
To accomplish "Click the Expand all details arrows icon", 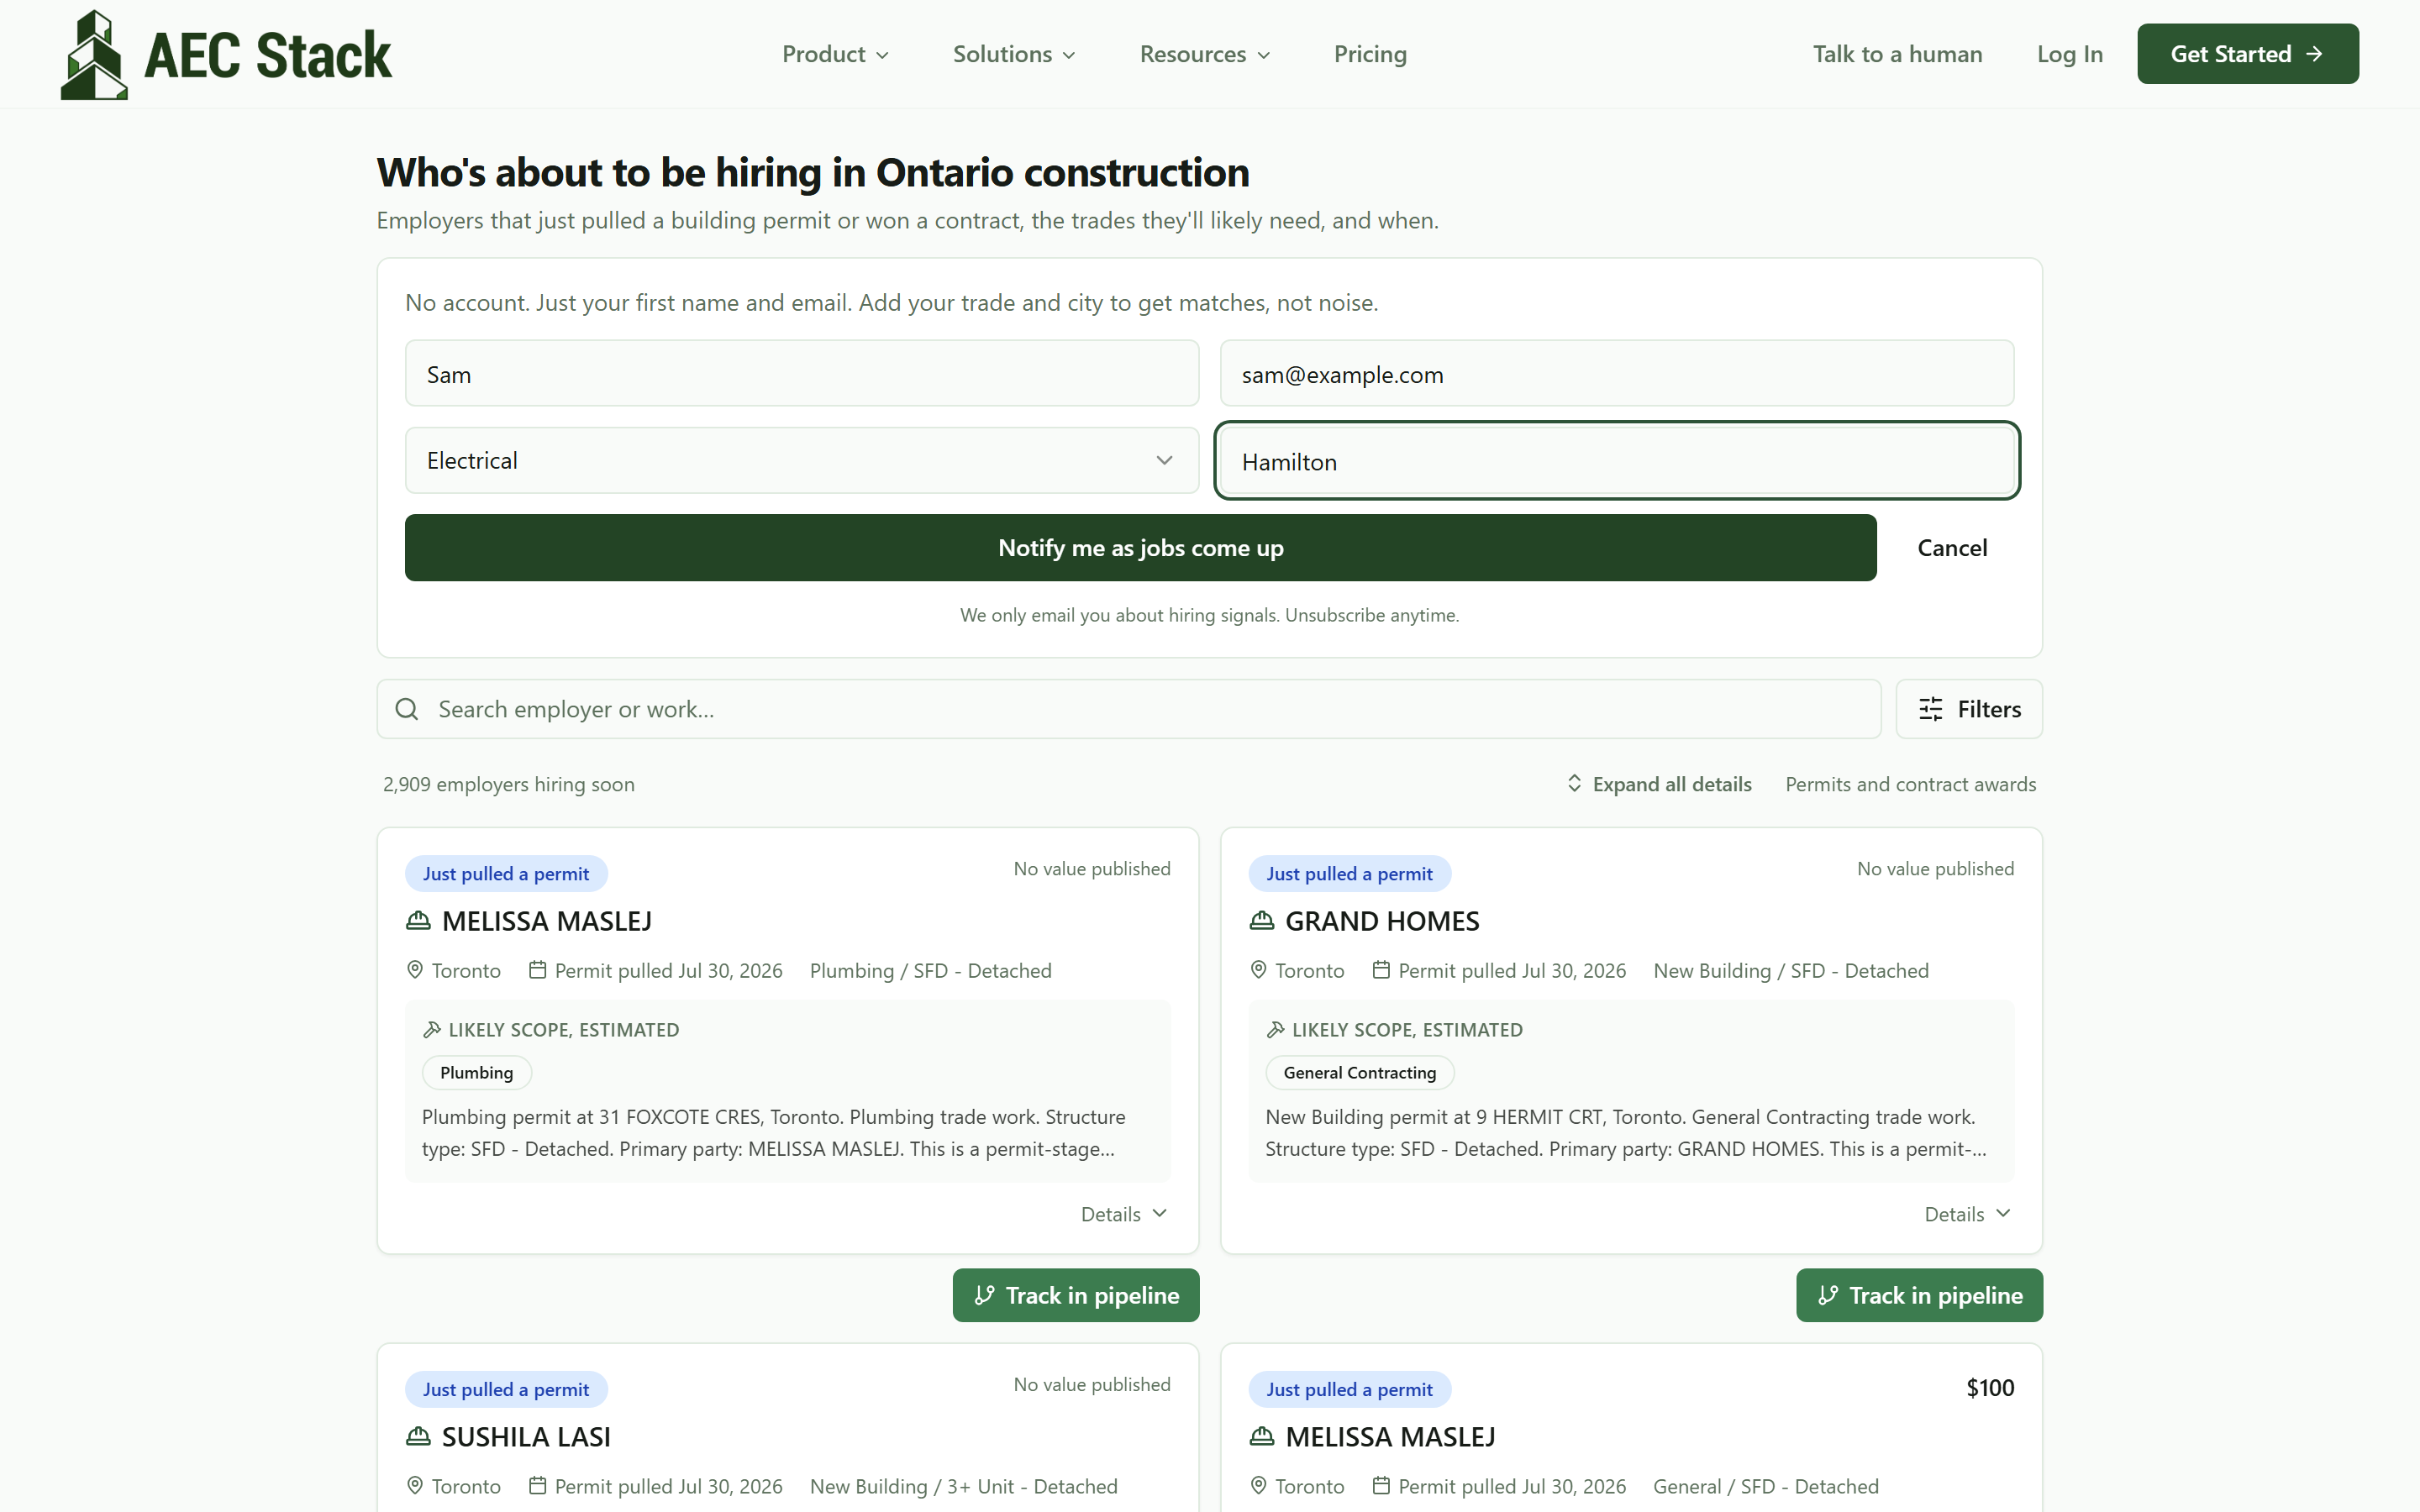I will (x=1574, y=783).
